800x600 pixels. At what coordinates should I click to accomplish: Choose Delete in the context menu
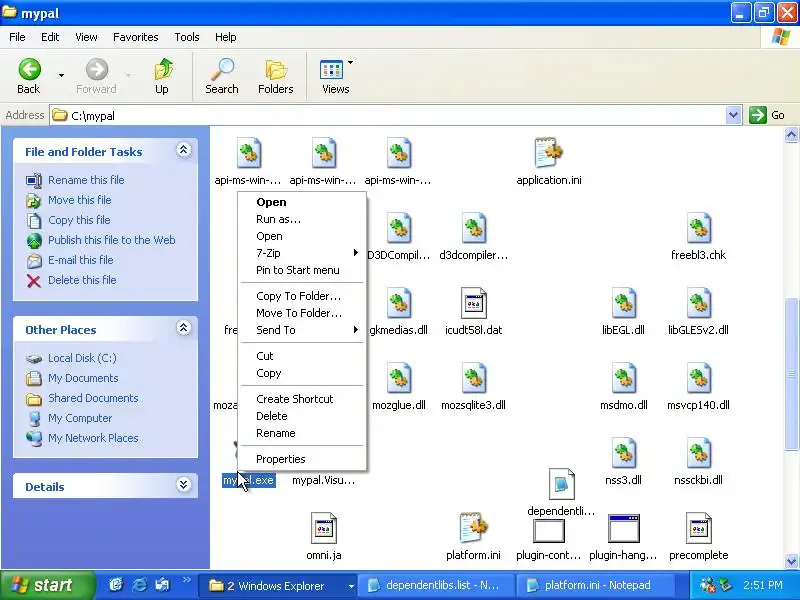[x=302, y=416]
